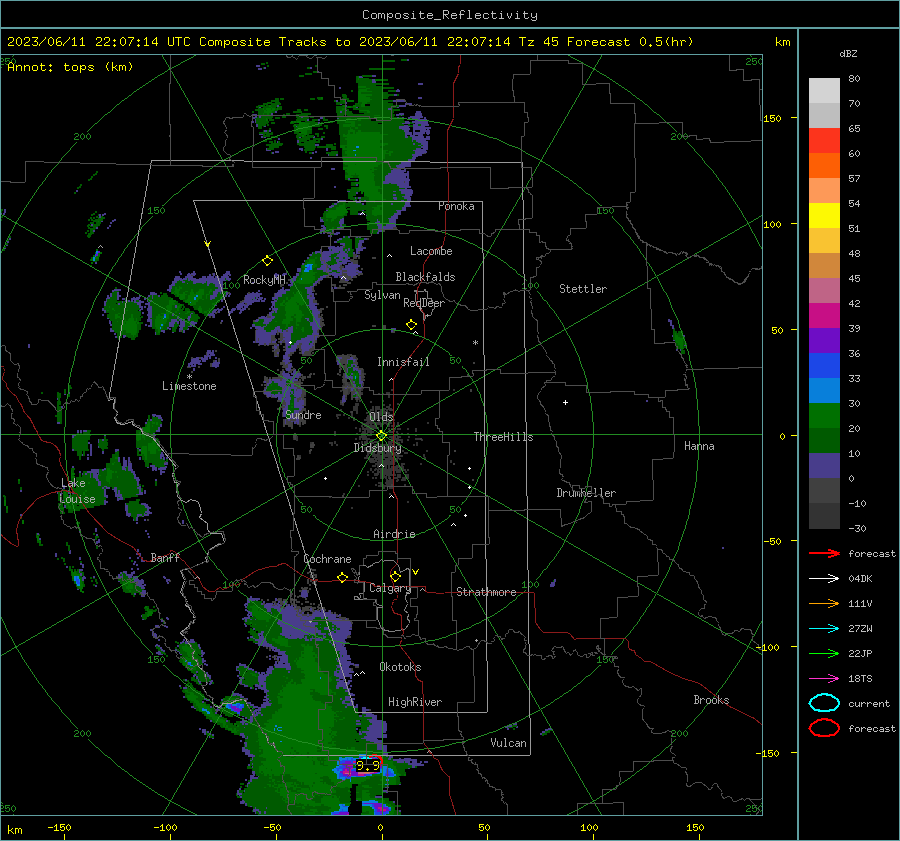The width and height of the screenshot is (900, 841).
Task: Click the yellow diamond marker below RedDeer
Action: pos(411,325)
